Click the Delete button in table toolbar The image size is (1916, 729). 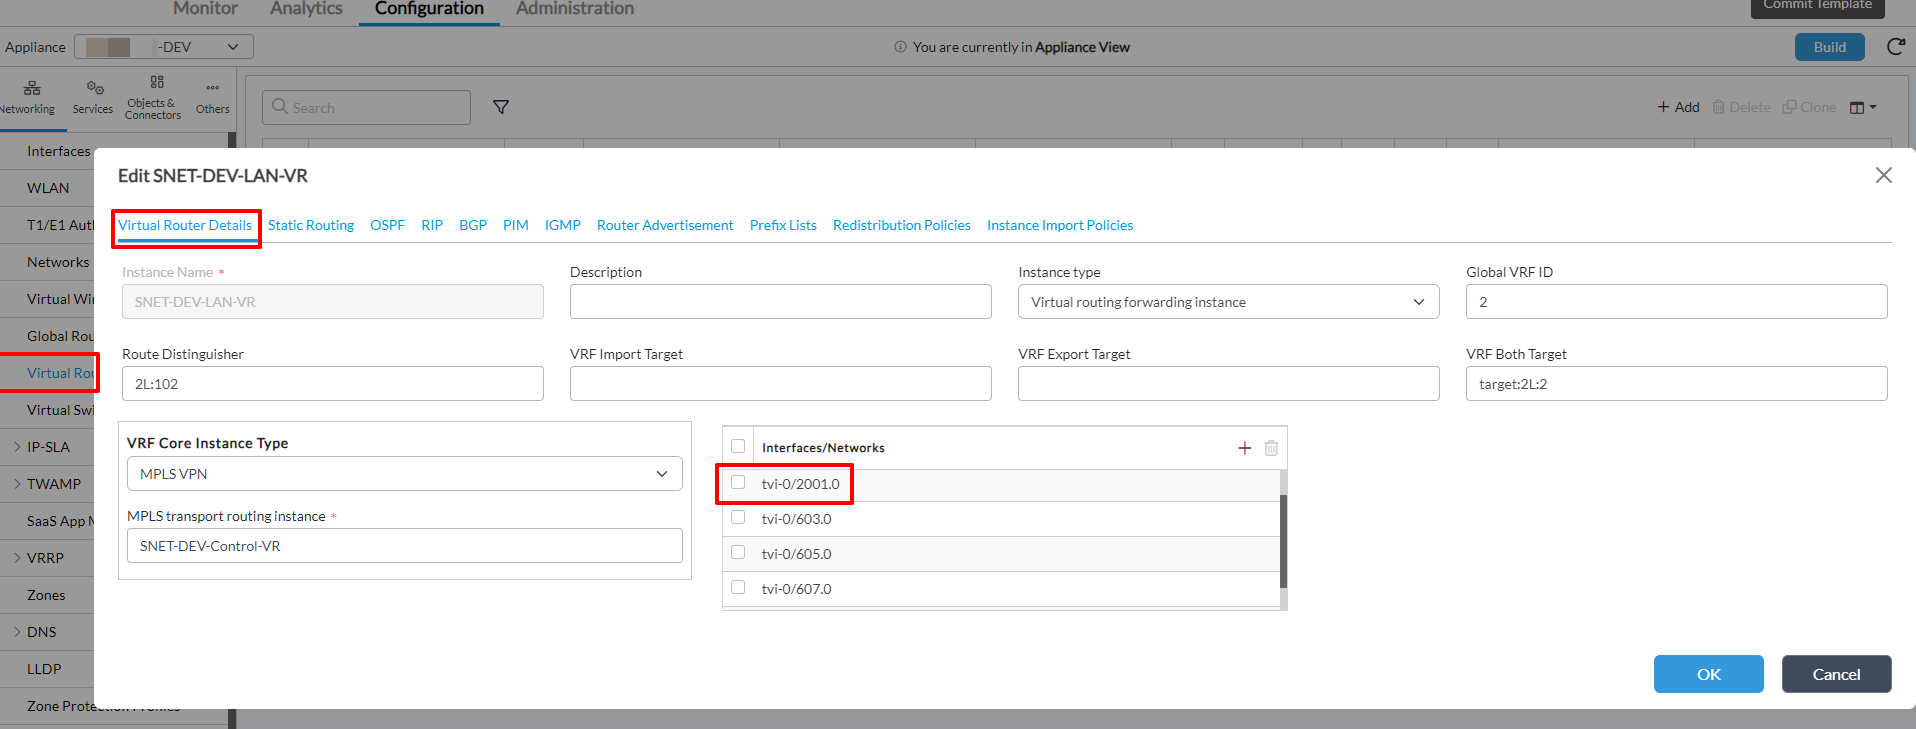pos(1741,107)
